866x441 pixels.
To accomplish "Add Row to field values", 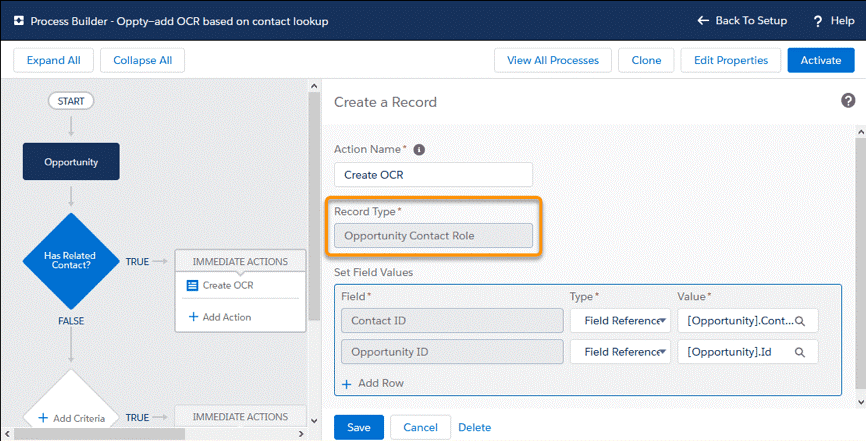I will [x=373, y=383].
